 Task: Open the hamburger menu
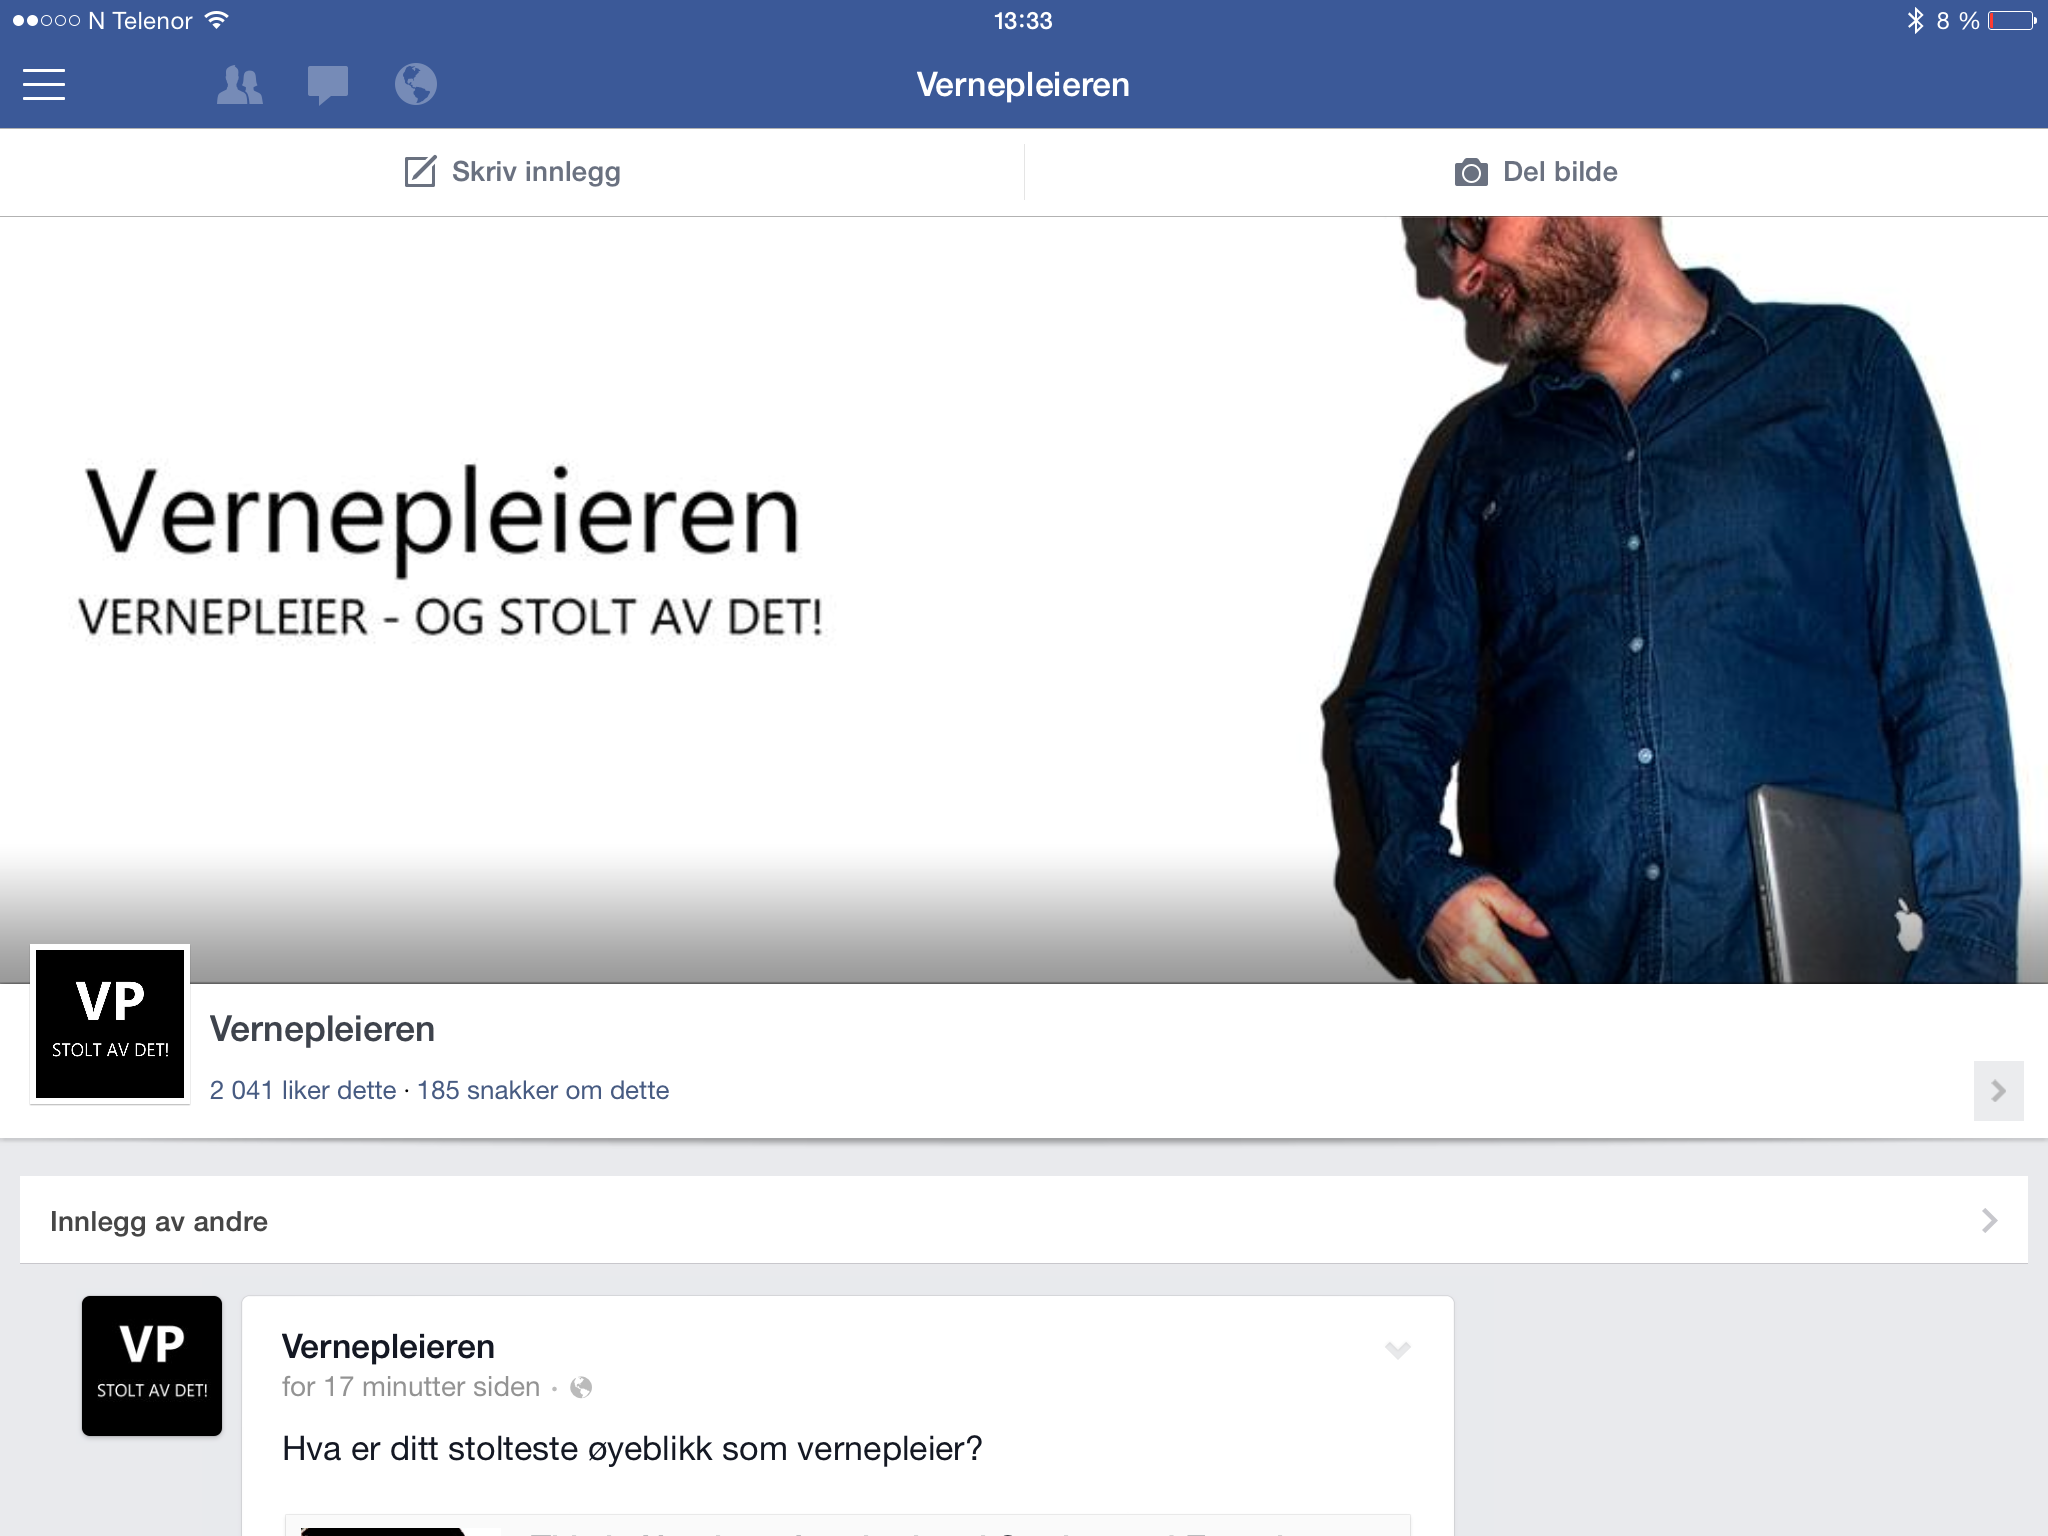[x=44, y=85]
